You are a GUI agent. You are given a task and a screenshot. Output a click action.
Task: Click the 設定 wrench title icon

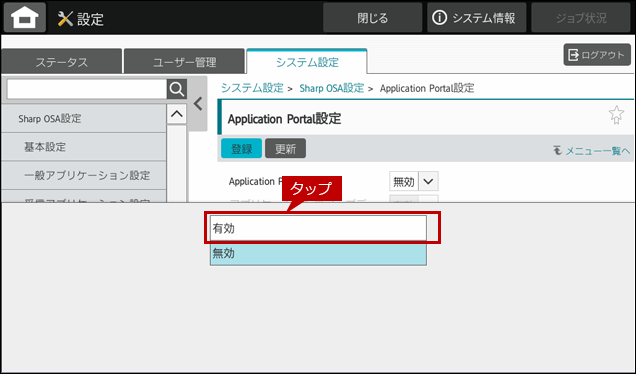(65, 19)
